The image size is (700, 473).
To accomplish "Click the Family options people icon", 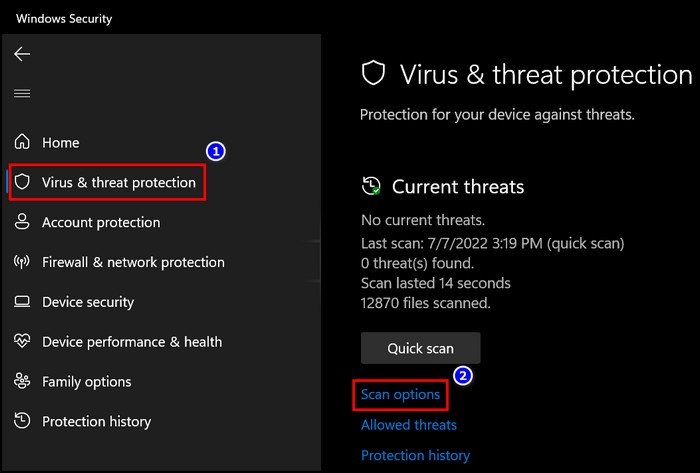I will coord(22,381).
